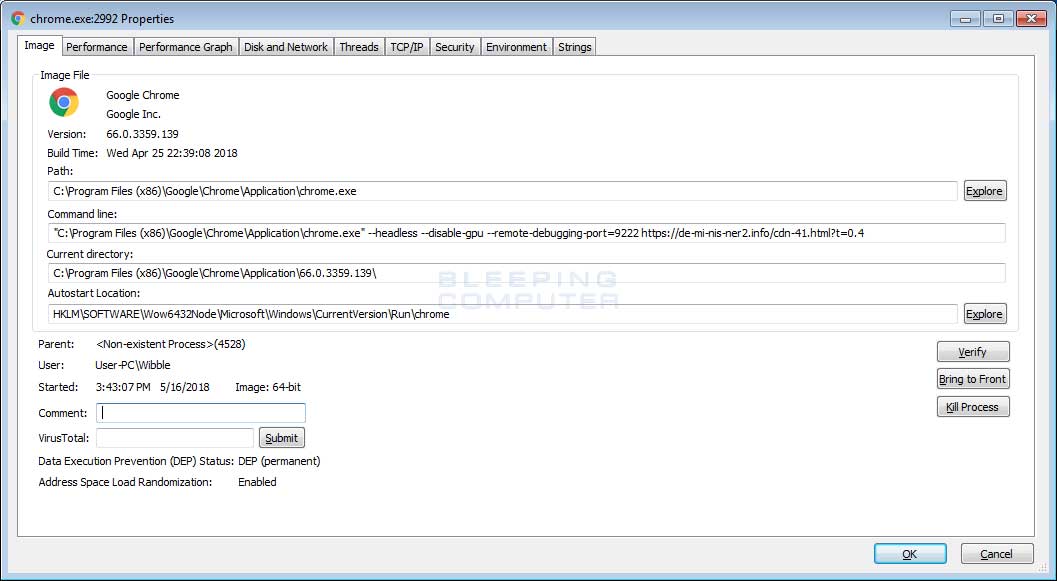This screenshot has width=1057, height=581.
Task: Click inside the Comment text field
Action: point(200,413)
